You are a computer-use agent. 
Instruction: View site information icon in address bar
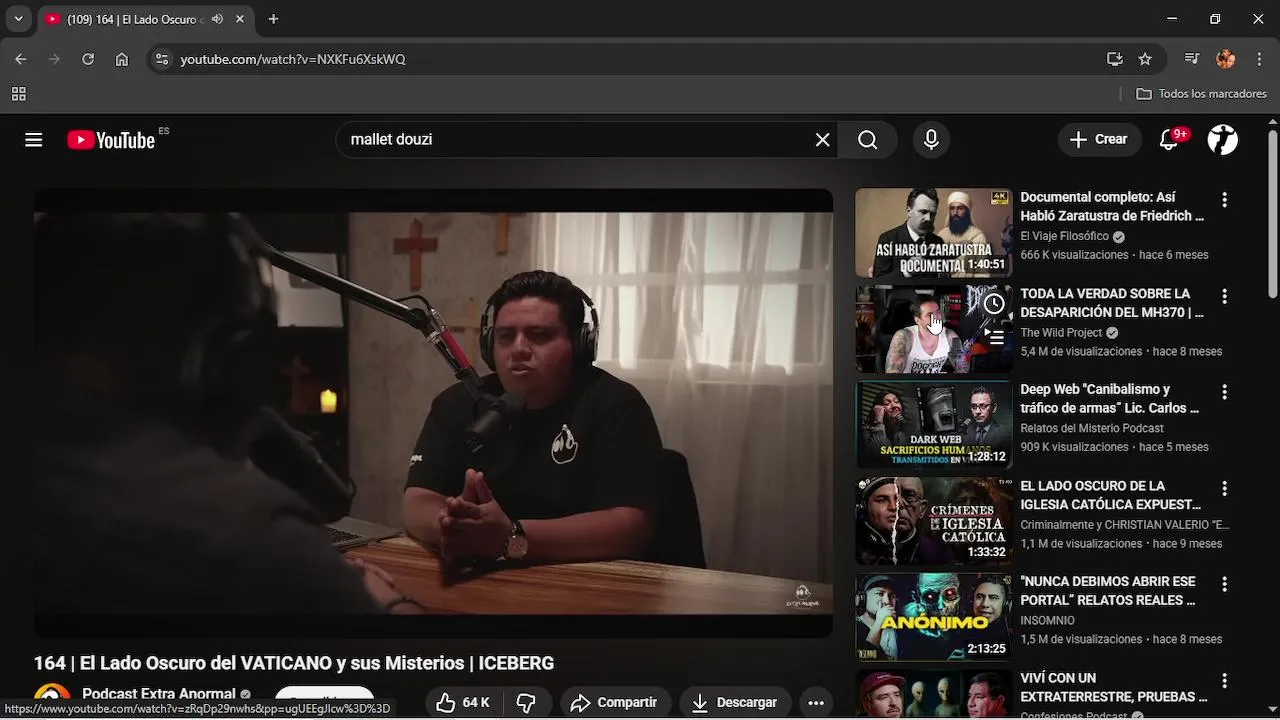[162, 59]
